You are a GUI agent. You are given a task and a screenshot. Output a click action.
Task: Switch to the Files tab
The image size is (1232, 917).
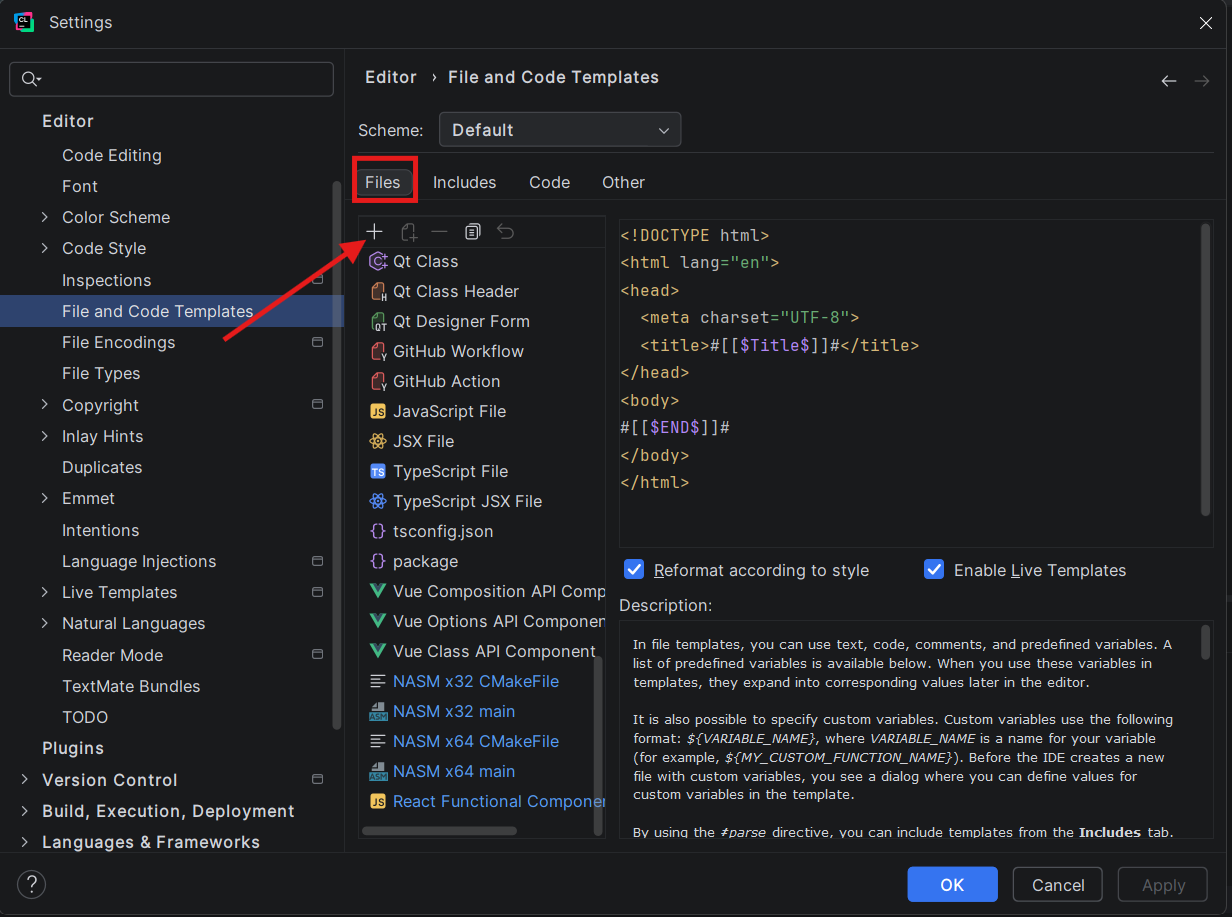pos(383,182)
